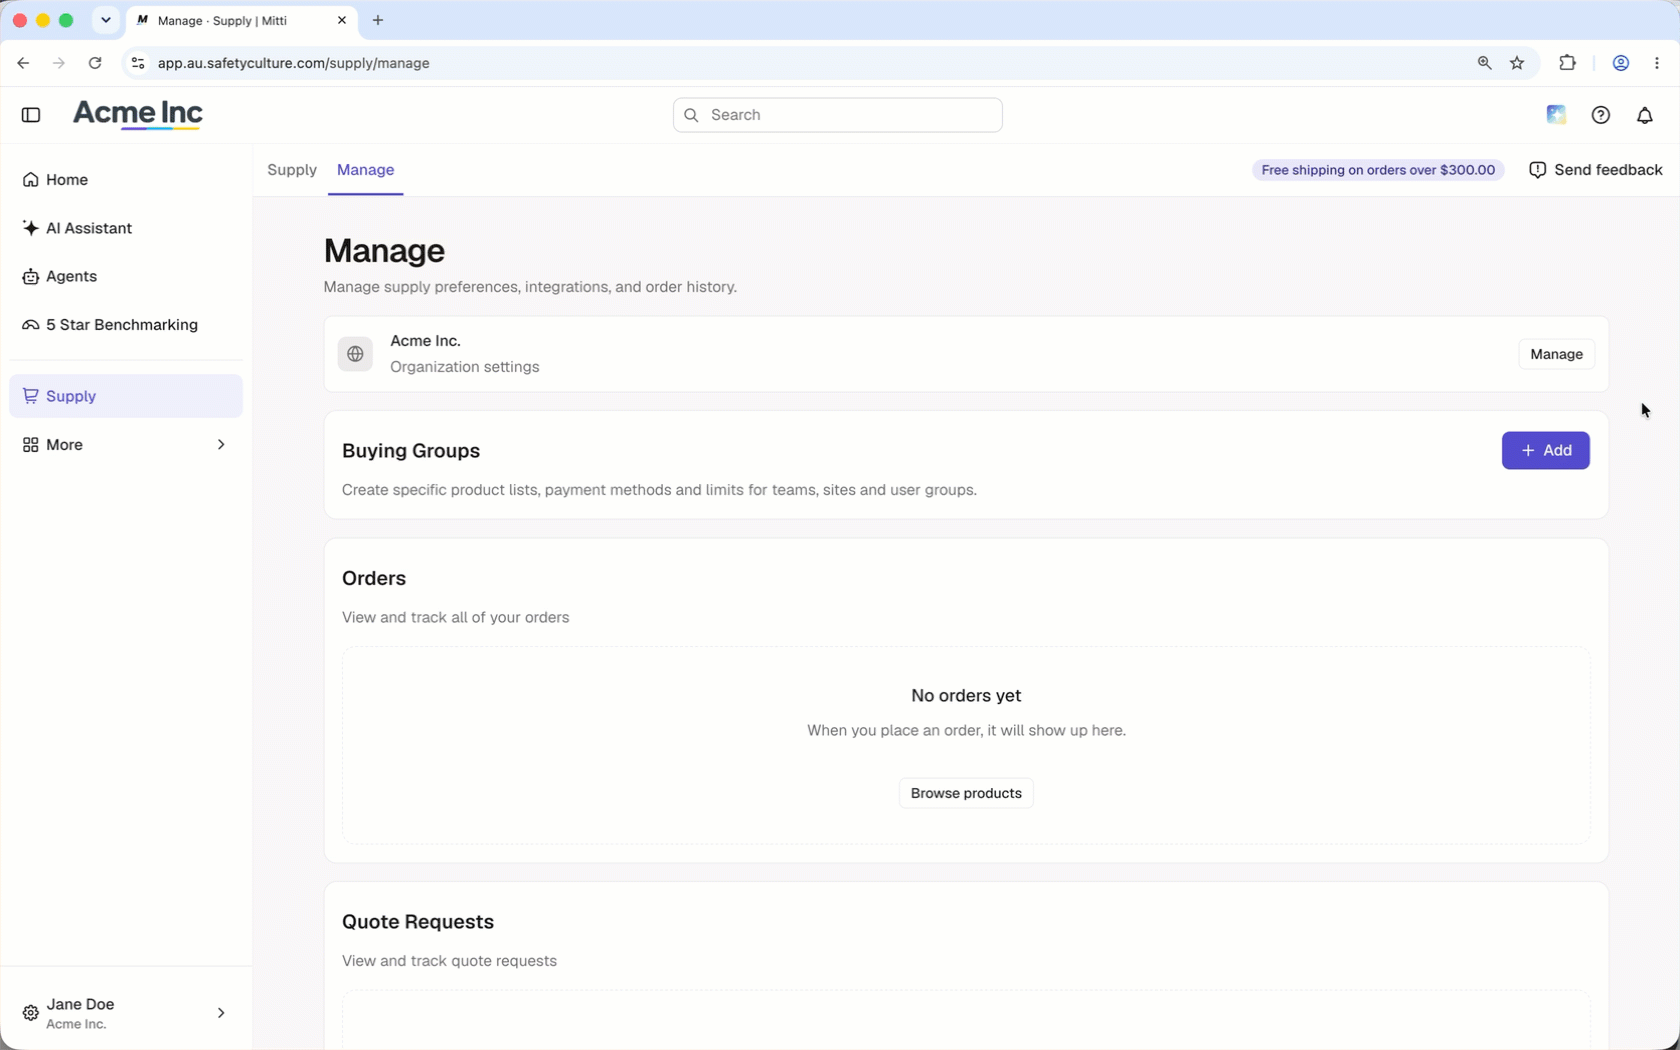The image size is (1680, 1050).
Task: Bookmark this page with the star icon
Action: (1517, 63)
